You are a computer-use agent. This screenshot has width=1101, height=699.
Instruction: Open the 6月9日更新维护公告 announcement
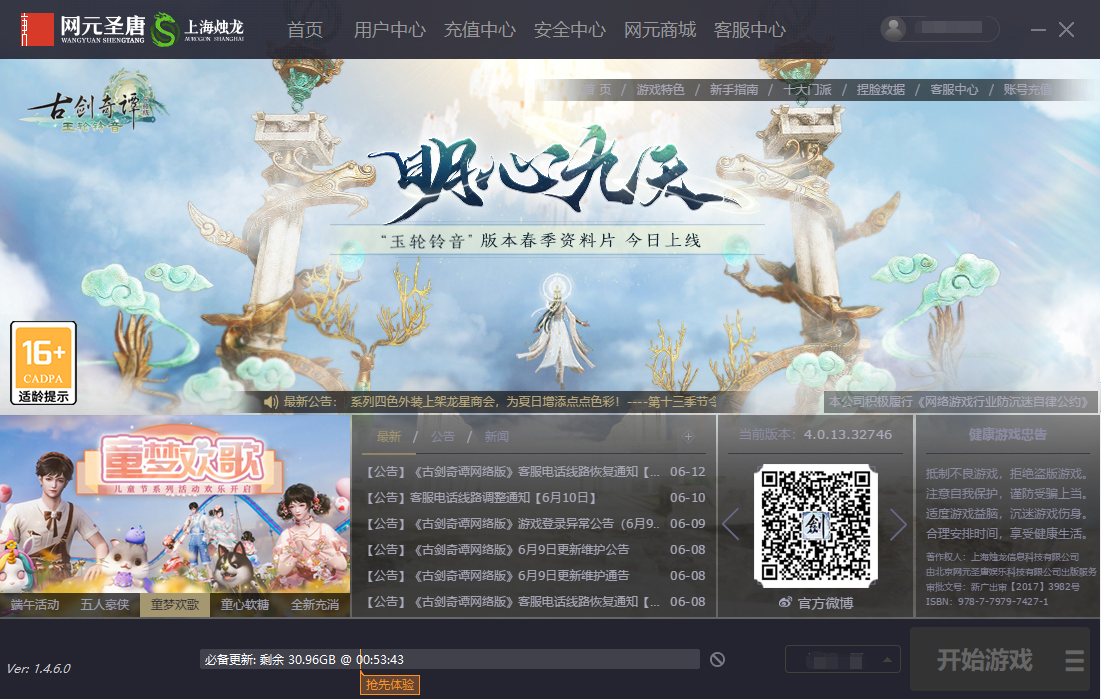click(498, 549)
